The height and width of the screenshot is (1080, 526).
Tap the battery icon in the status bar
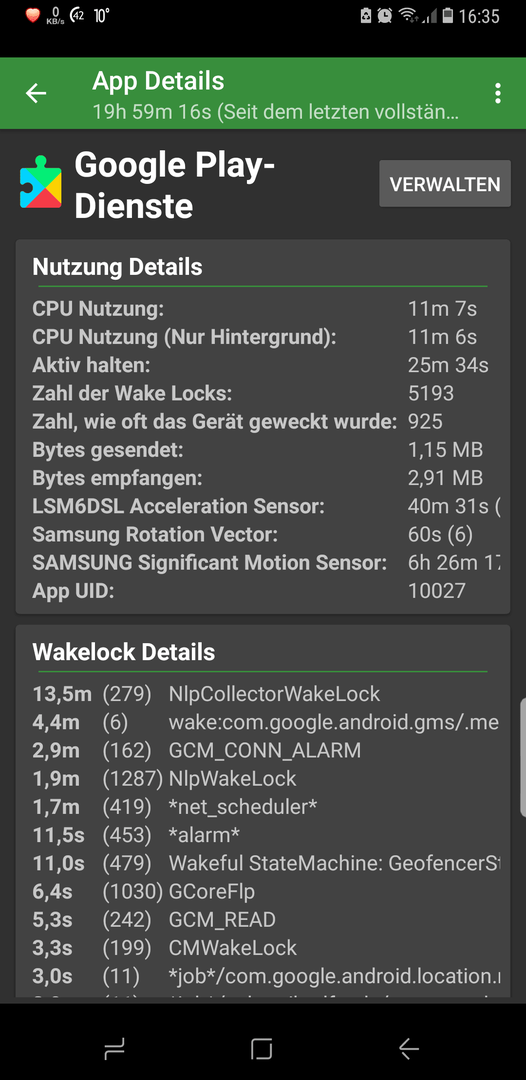tap(448, 15)
